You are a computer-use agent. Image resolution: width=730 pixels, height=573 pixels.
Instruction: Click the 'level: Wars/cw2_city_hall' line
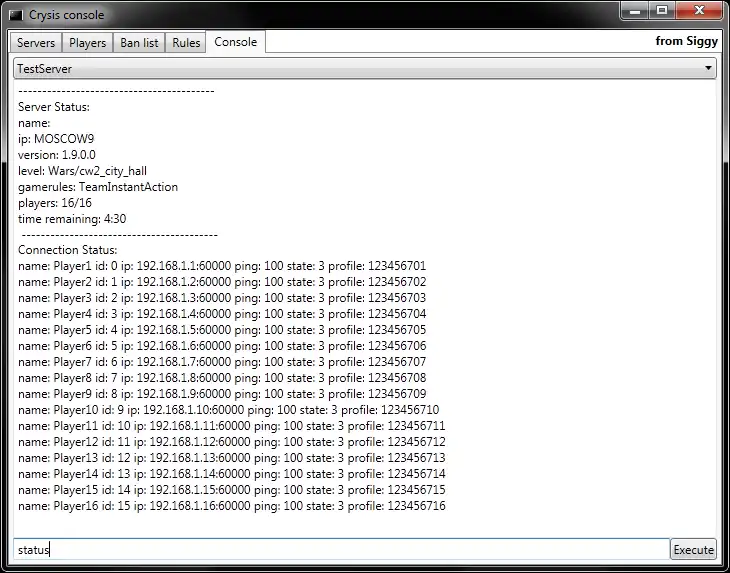pyautogui.click(x=82, y=171)
